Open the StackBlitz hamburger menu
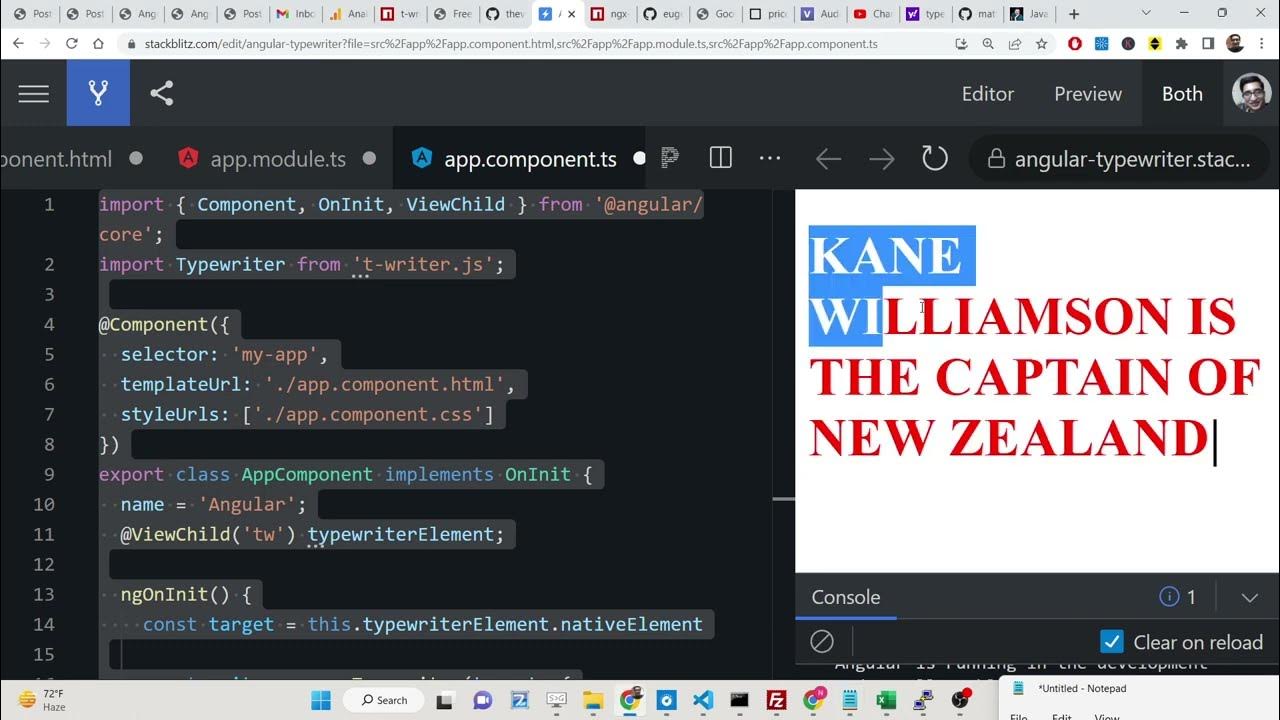 (33, 94)
